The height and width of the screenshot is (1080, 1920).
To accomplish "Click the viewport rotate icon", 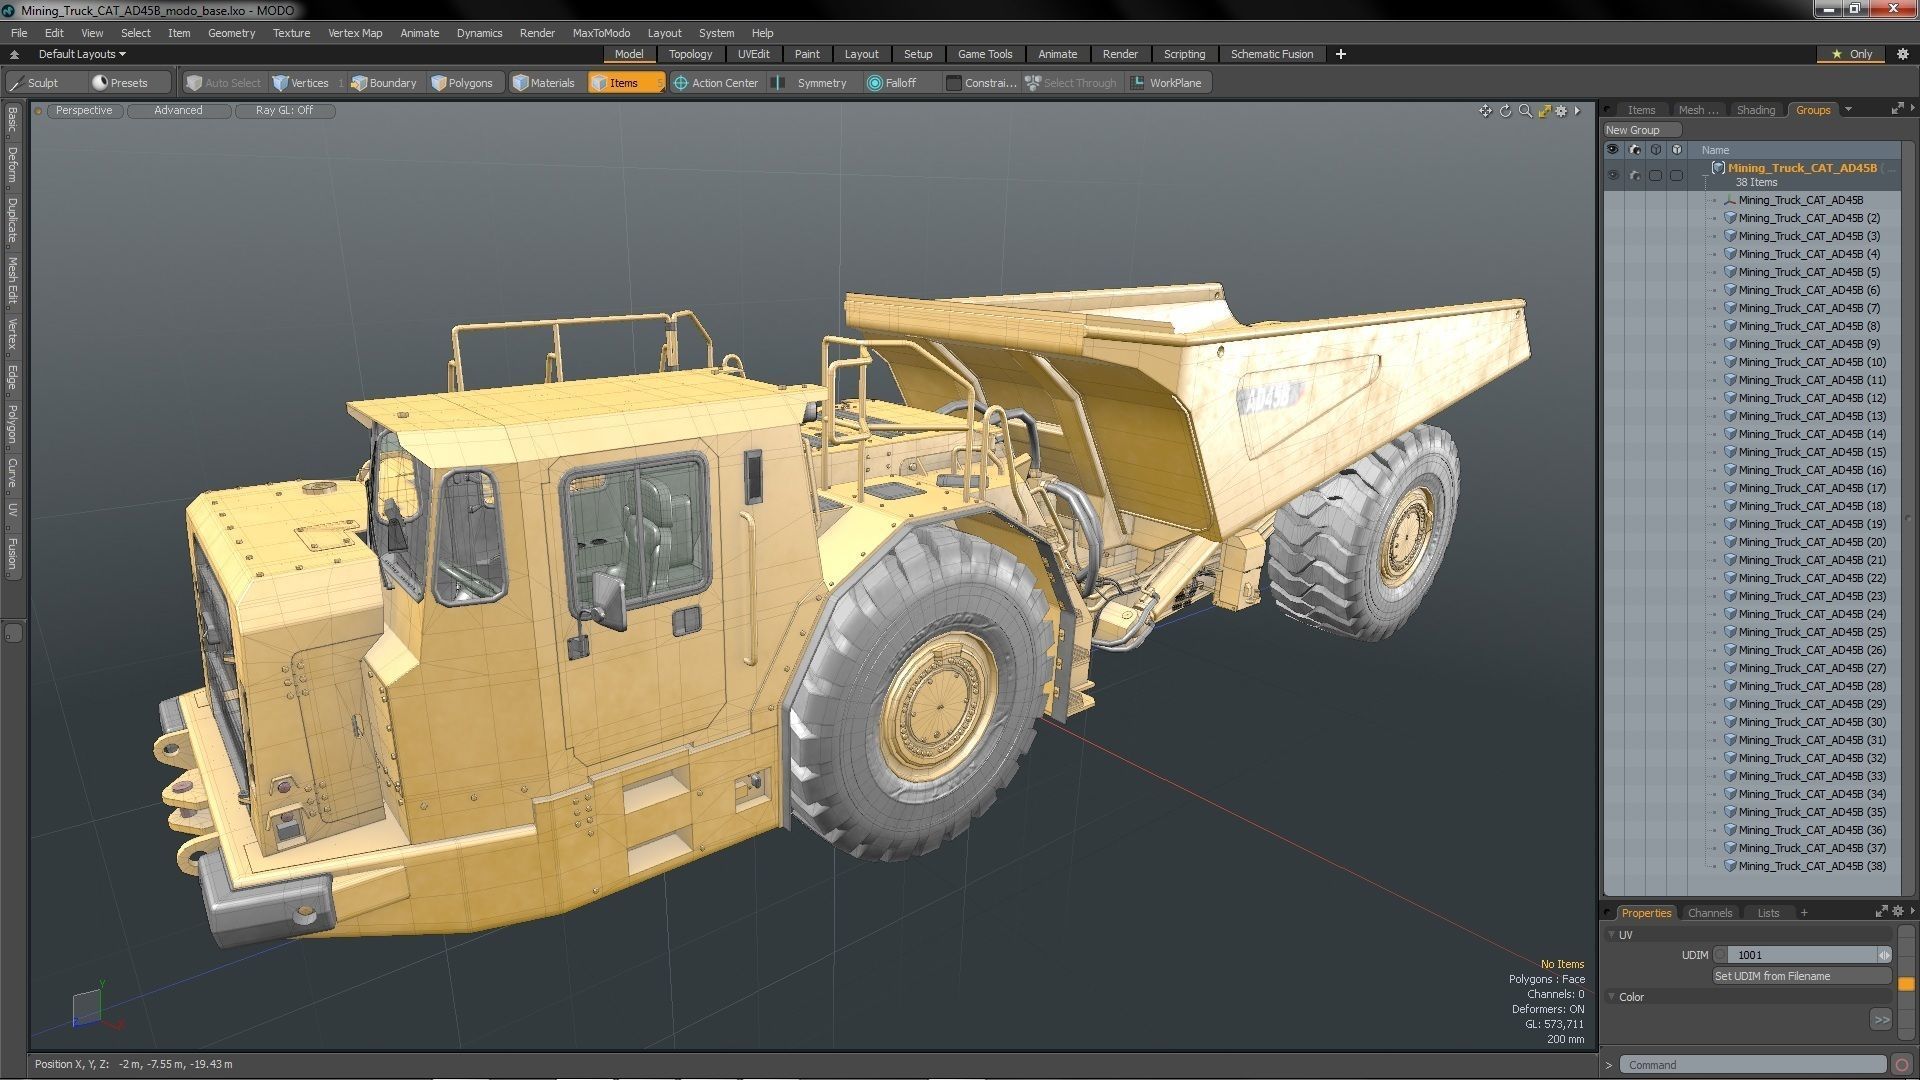I will [x=1505, y=111].
